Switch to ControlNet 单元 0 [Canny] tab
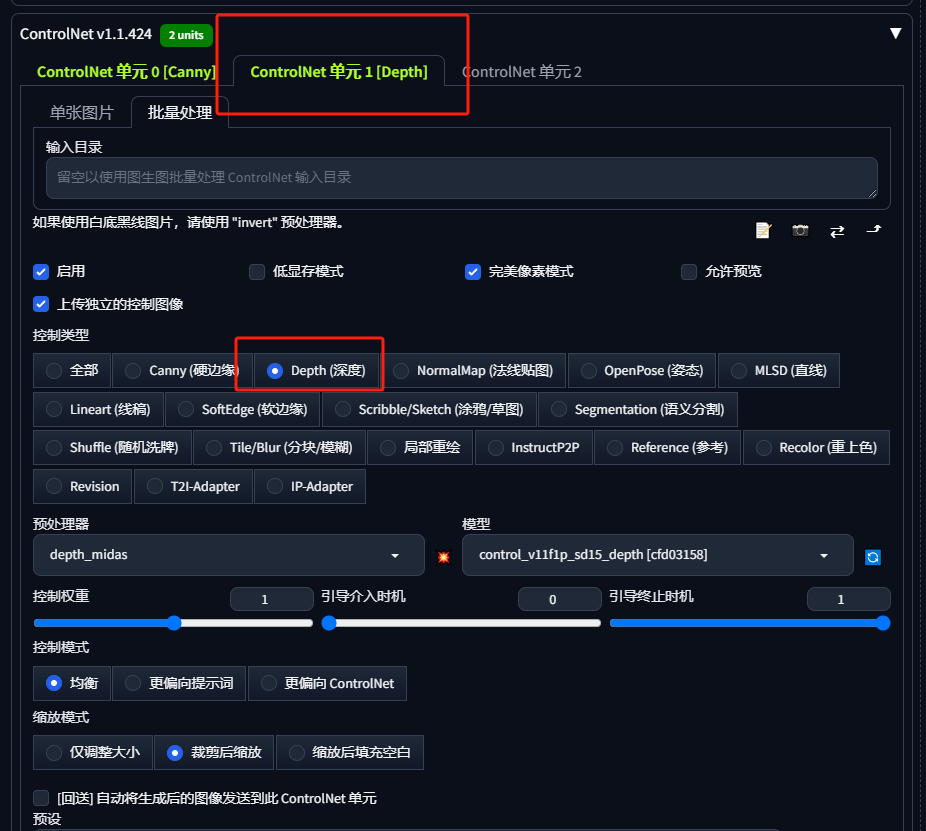 pyautogui.click(x=126, y=72)
